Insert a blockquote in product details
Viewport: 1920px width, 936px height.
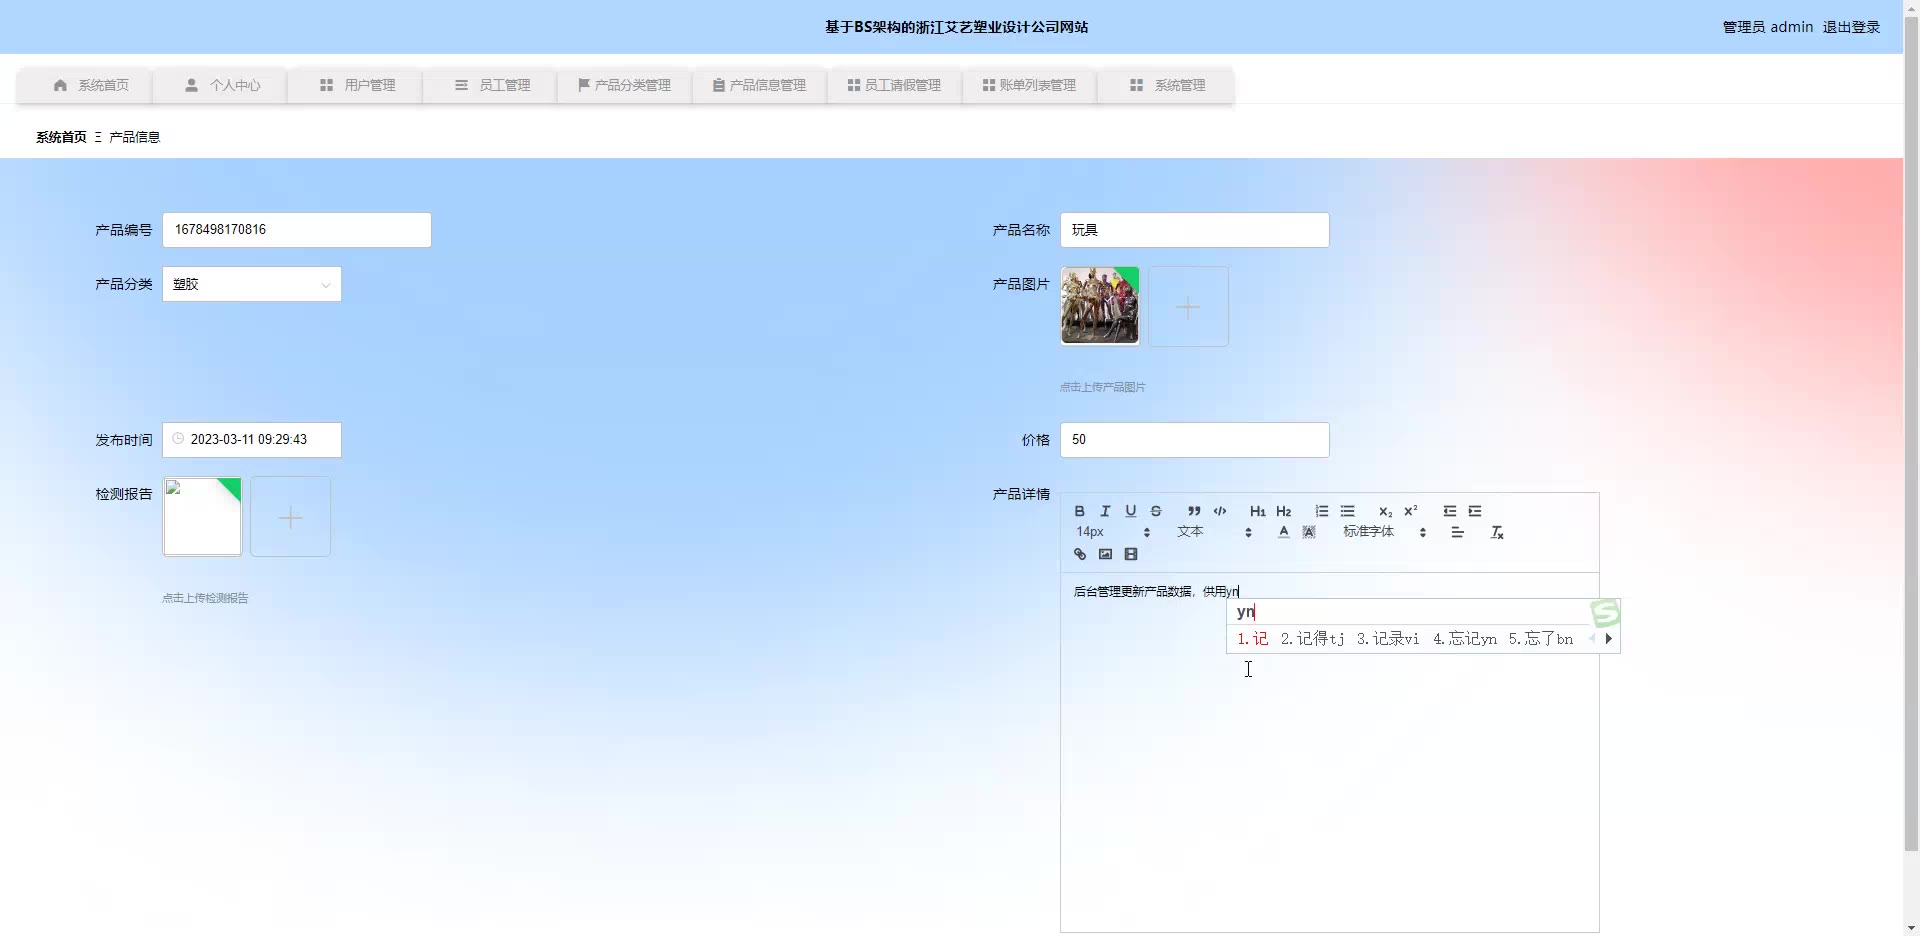(1194, 511)
